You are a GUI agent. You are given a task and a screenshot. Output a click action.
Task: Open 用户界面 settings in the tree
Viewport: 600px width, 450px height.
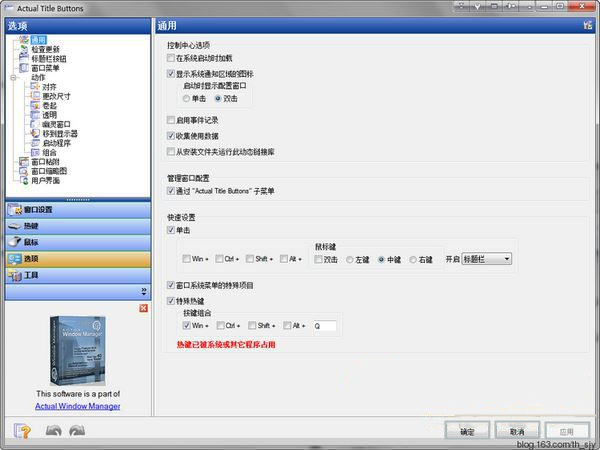[x=45, y=180]
